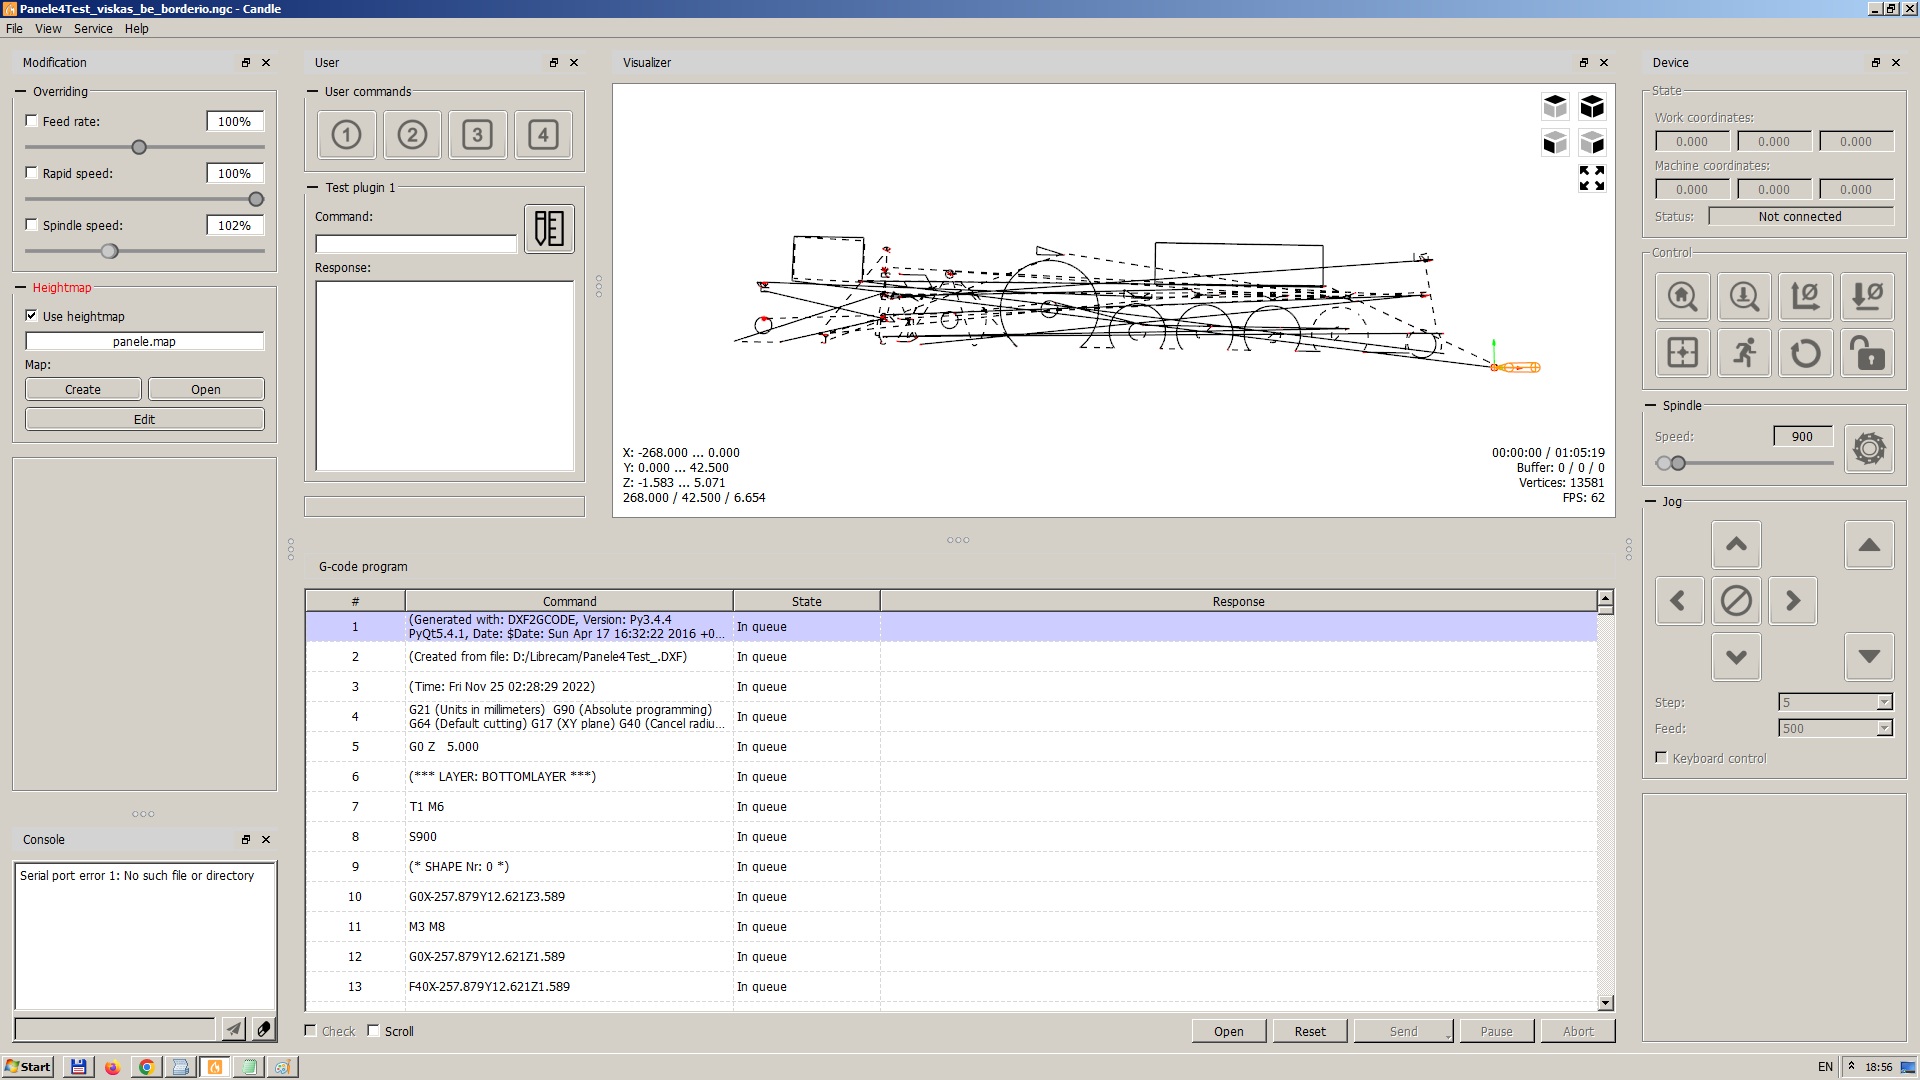Toggle the Check mode checkbox
Image resolution: width=1920 pixels, height=1080 pixels.
[x=311, y=1031]
